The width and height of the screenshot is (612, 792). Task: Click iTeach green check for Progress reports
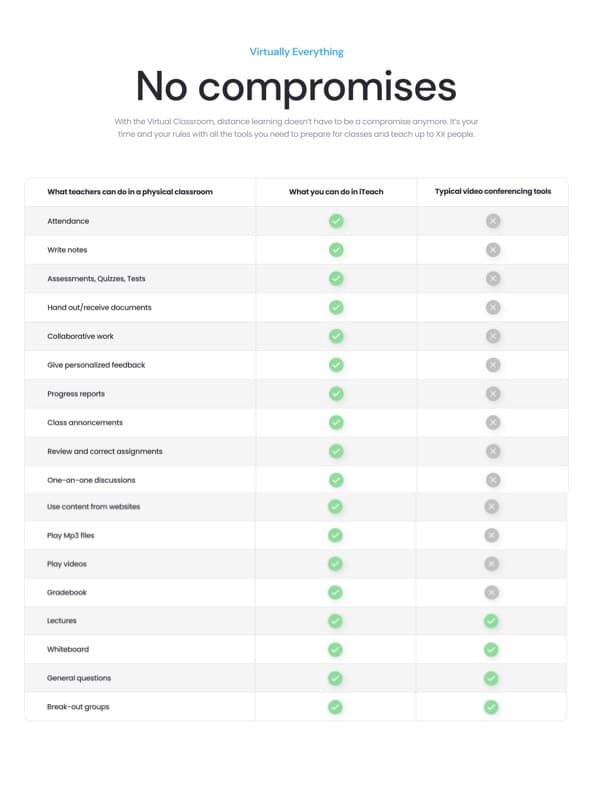pyautogui.click(x=336, y=394)
